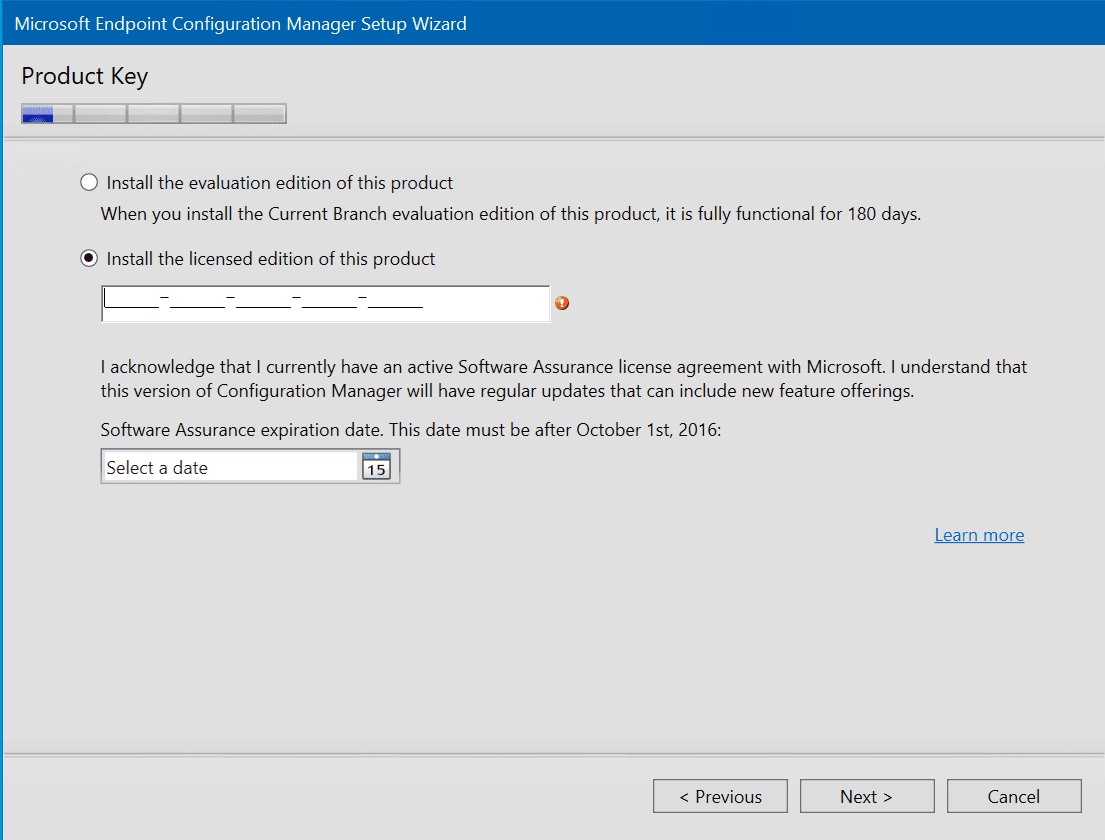
Task: Click the Next button to continue setup
Action: pyautogui.click(x=866, y=796)
